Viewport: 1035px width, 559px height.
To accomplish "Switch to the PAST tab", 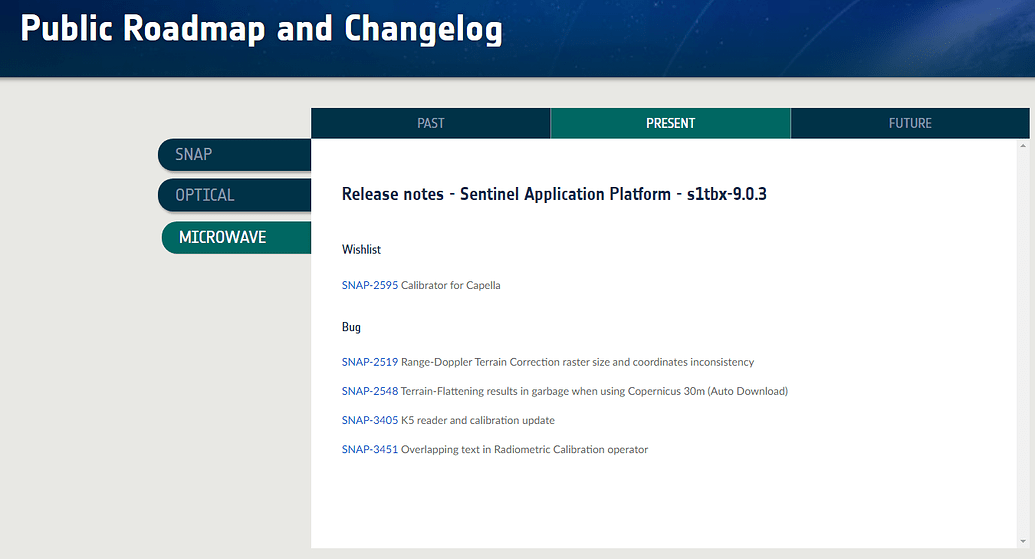I will [430, 123].
